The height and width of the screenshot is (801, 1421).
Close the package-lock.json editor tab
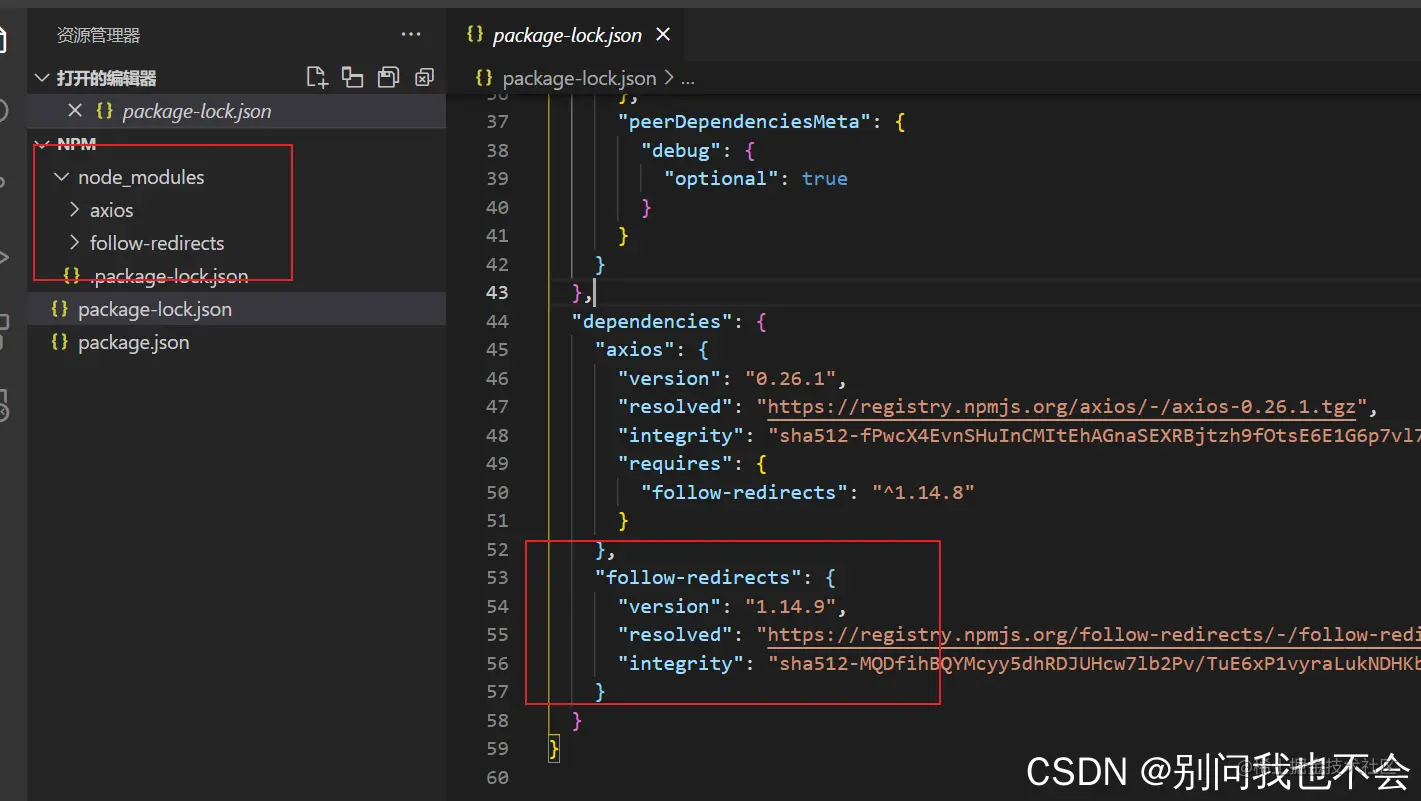tap(662, 35)
